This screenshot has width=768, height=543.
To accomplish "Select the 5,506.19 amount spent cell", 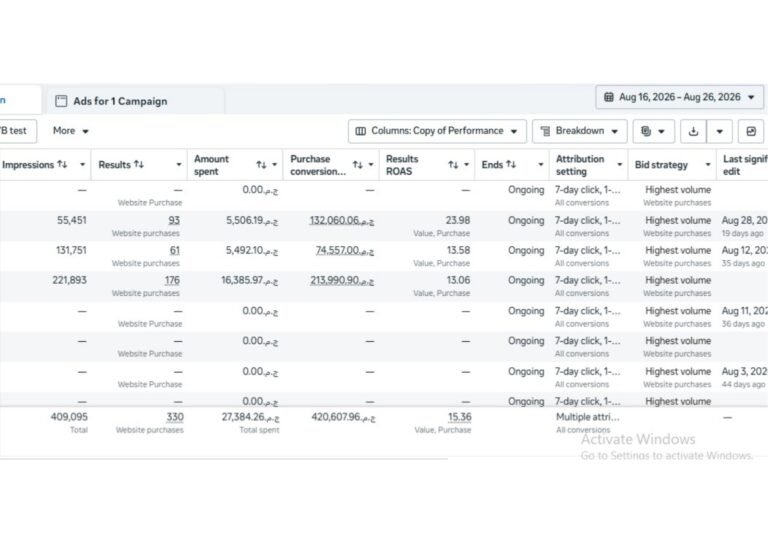I will tap(252, 220).
